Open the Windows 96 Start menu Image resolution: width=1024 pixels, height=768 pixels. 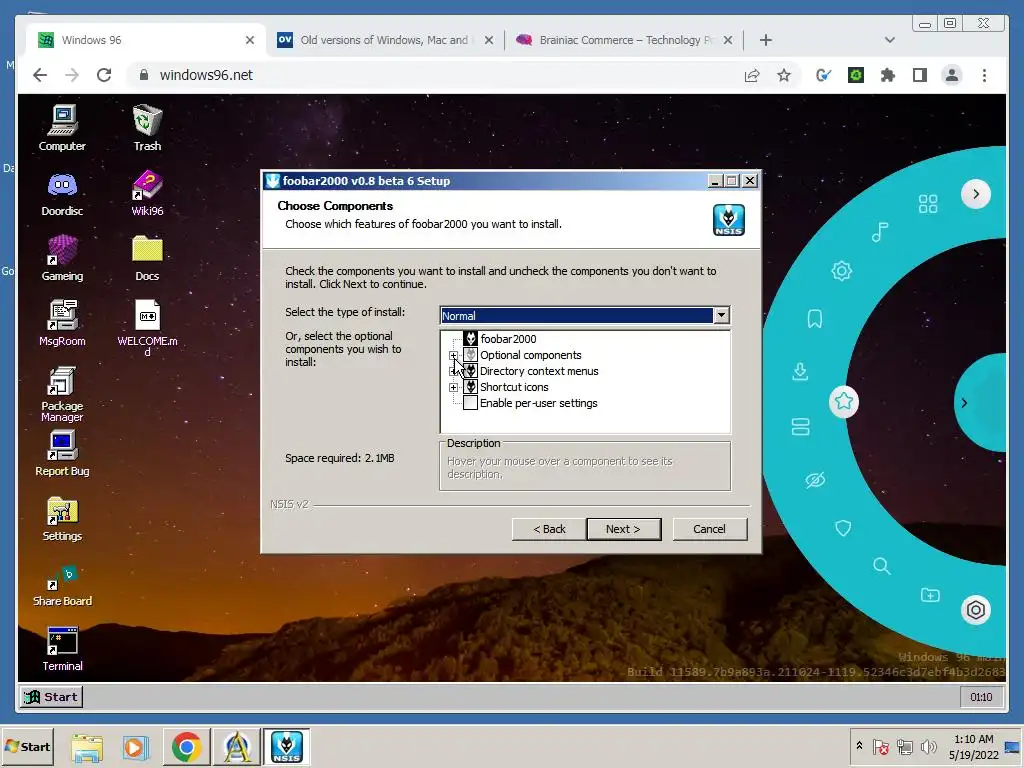coord(51,697)
